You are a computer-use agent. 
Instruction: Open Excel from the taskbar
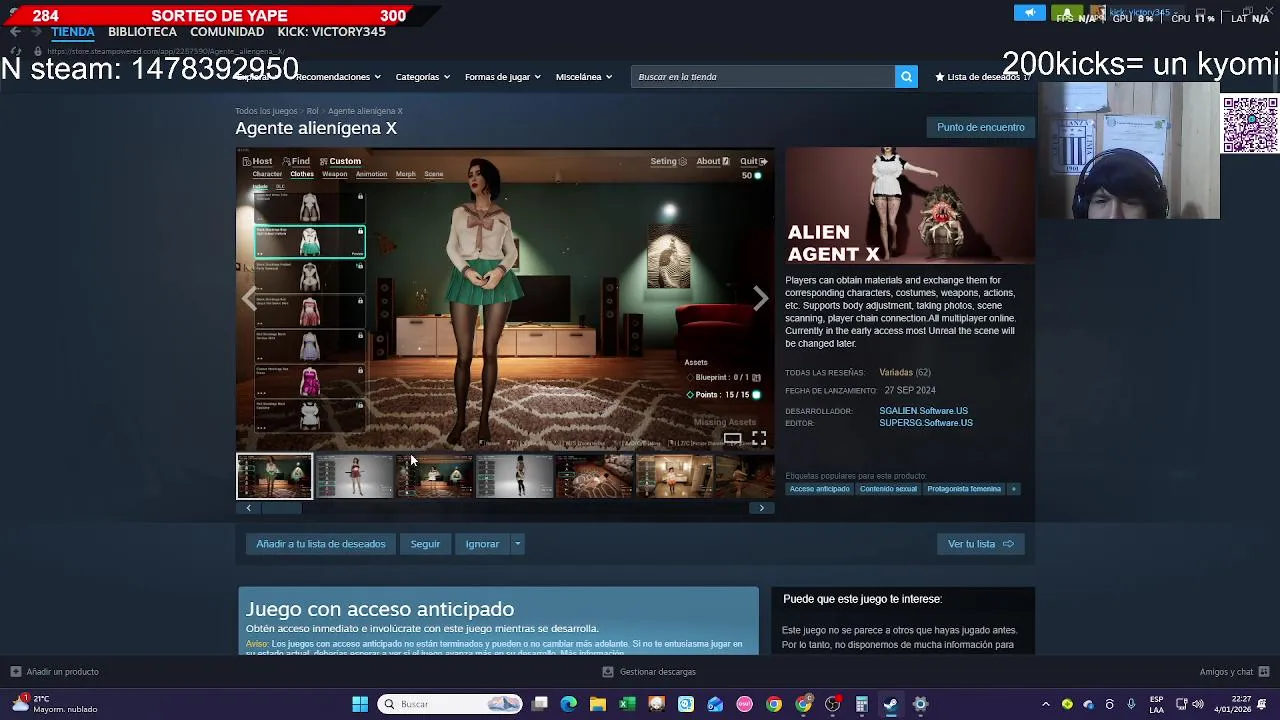tap(627, 704)
